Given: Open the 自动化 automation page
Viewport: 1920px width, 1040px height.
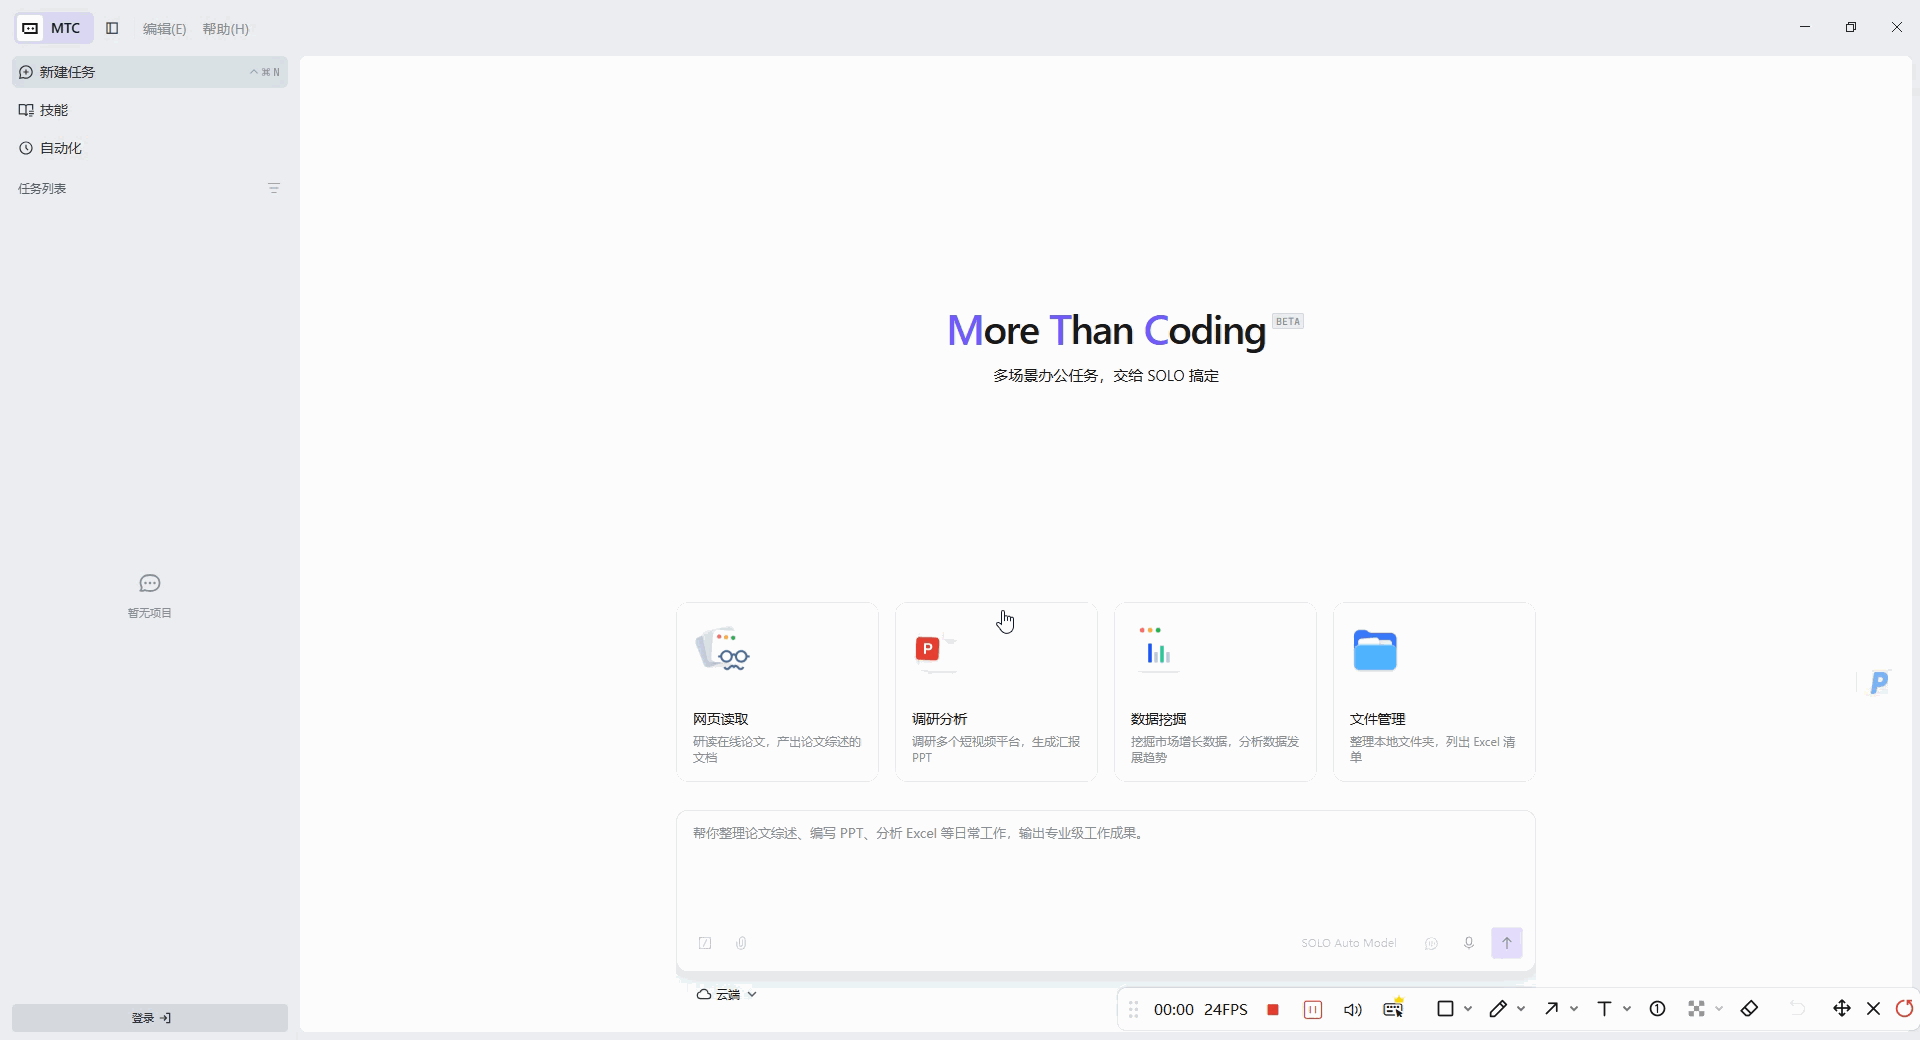Looking at the screenshot, I should click(150, 148).
